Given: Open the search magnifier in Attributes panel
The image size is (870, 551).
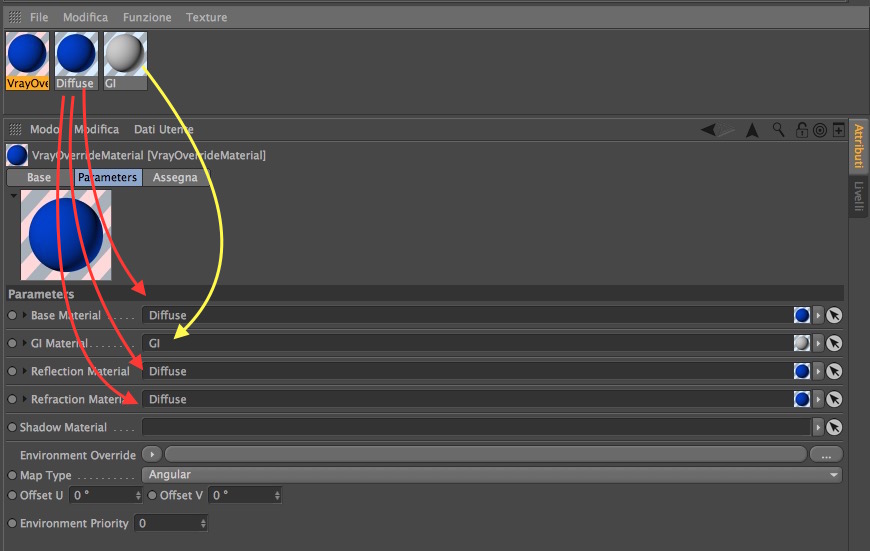Looking at the screenshot, I should 778,130.
